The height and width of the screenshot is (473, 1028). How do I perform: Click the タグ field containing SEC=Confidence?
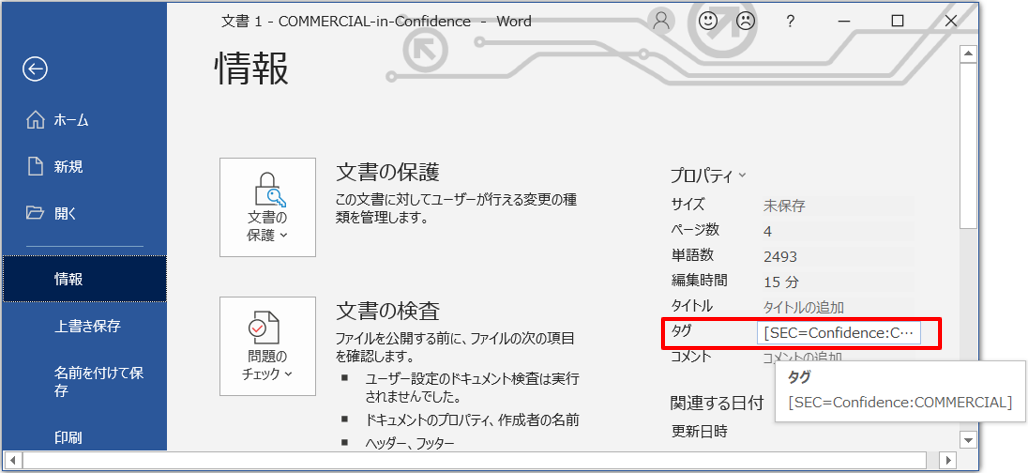[839, 333]
